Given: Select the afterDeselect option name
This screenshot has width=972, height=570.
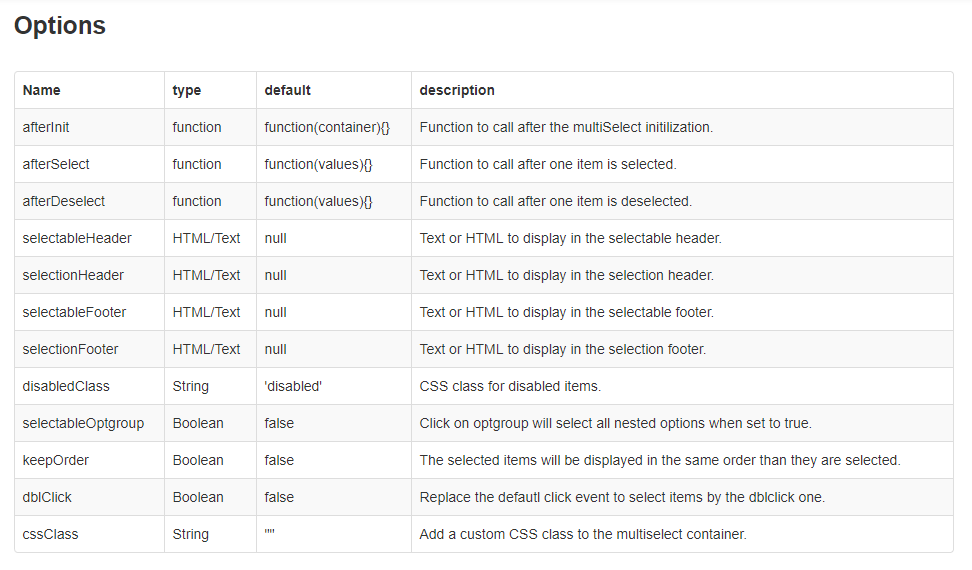Looking at the screenshot, I should (64, 201).
